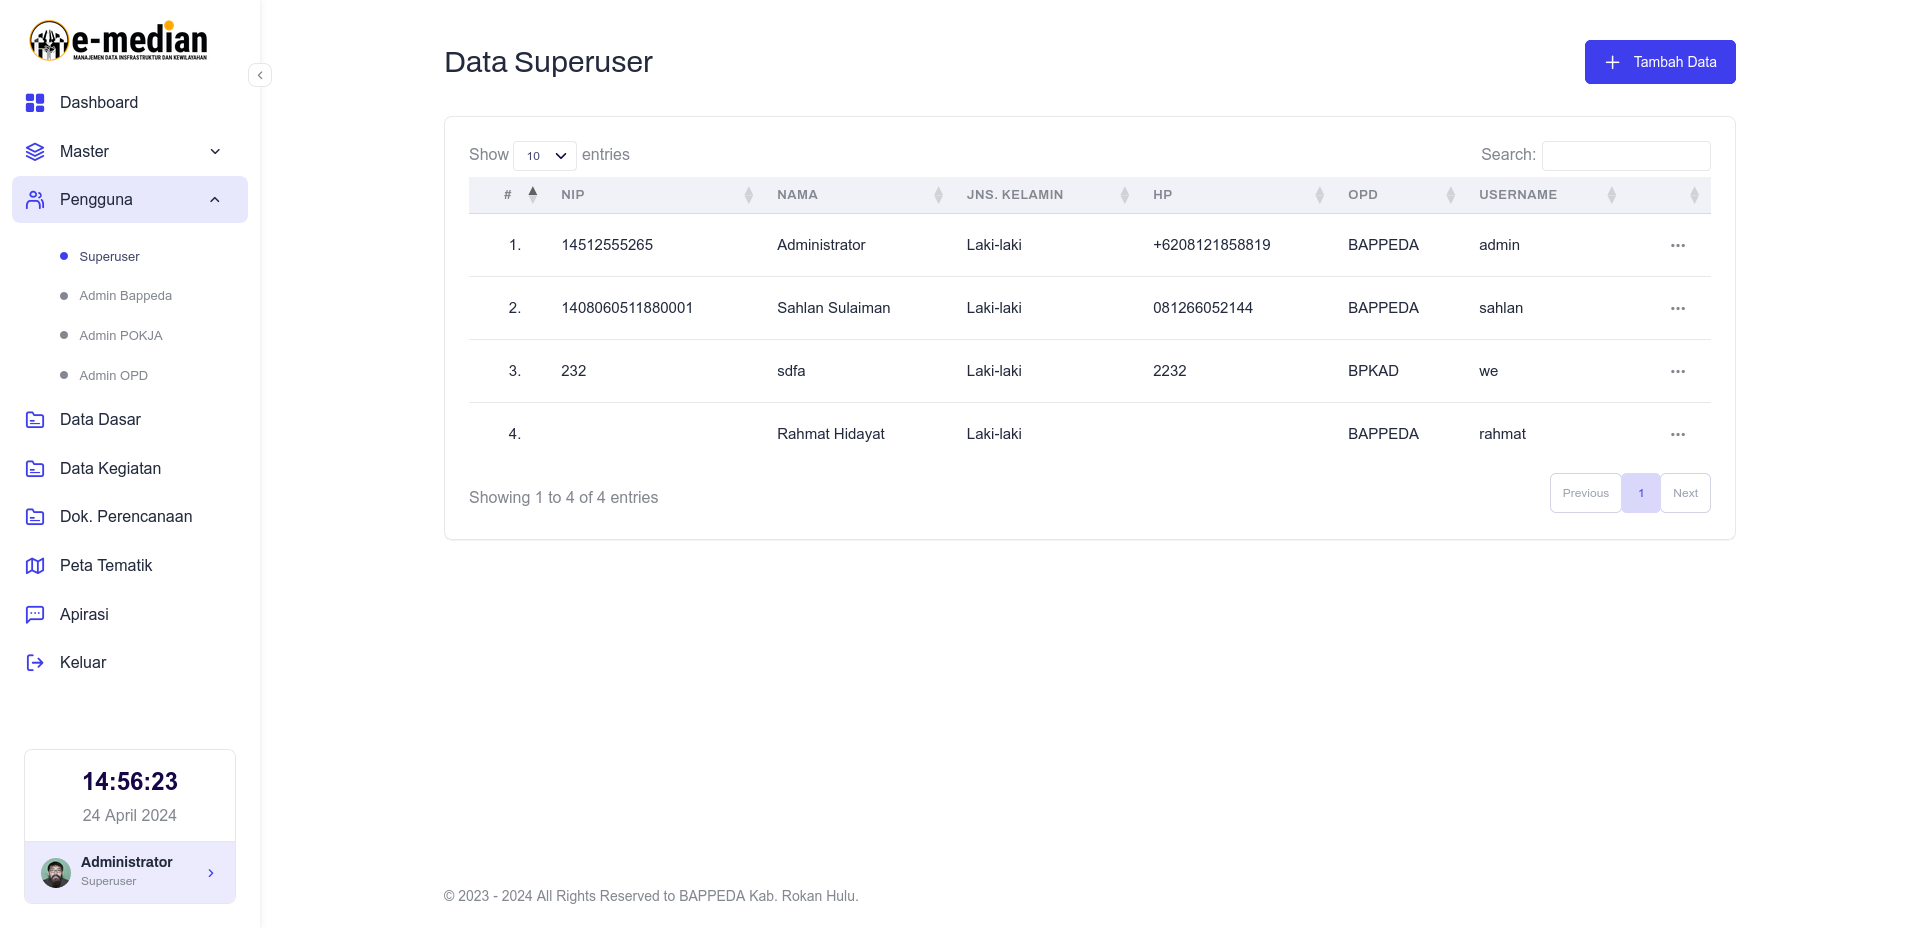Click the Keluar logout icon
The height and width of the screenshot is (928, 1920).
35,663
